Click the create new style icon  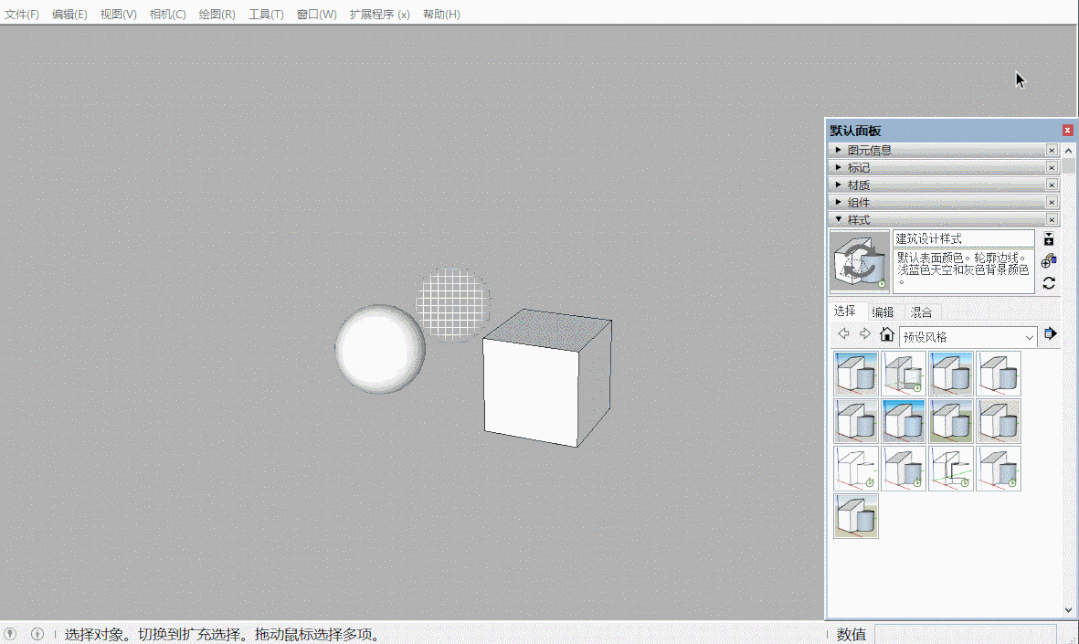point(1049,261)
